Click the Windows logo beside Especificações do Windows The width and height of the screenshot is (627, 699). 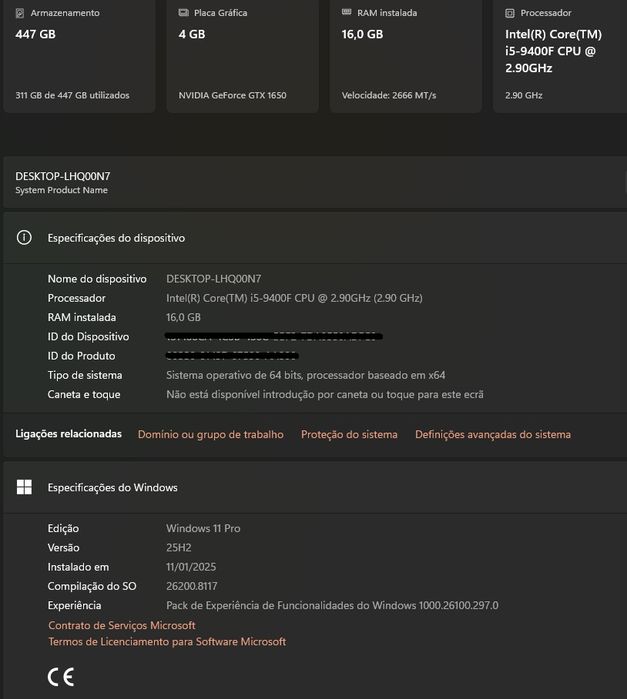(24, 487)
